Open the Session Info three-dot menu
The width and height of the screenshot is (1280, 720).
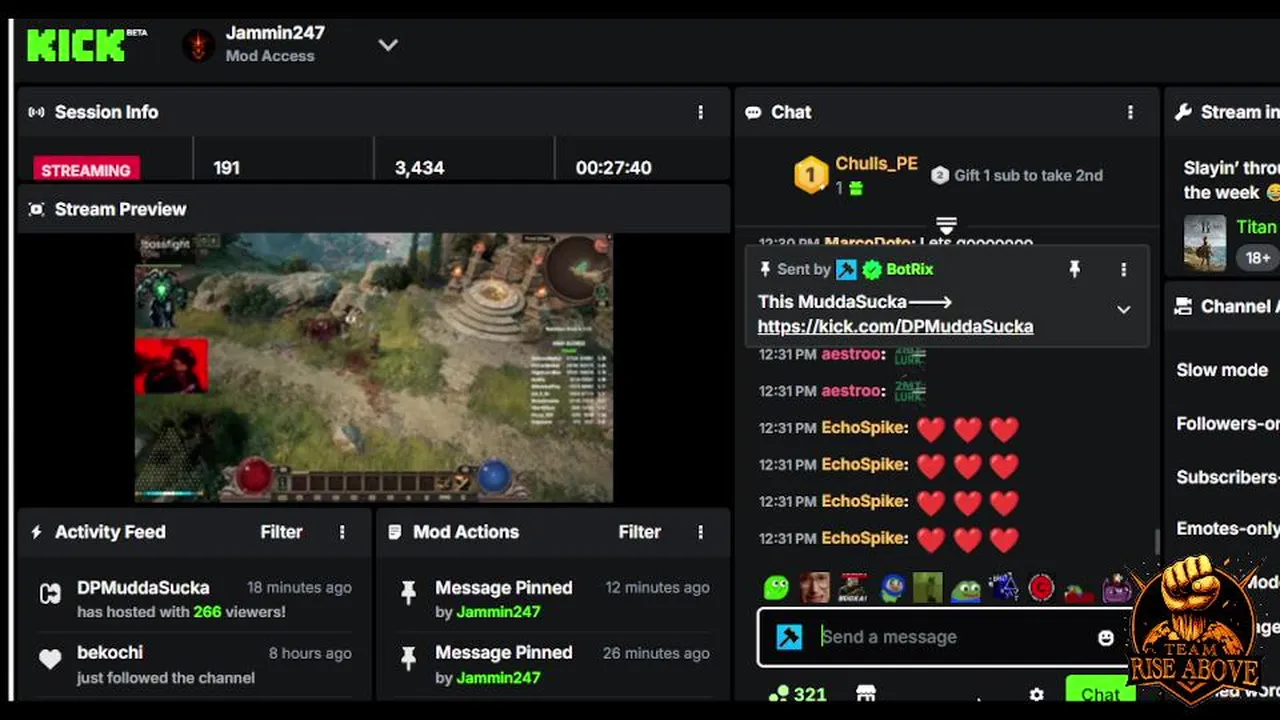(x=700, y=112)
